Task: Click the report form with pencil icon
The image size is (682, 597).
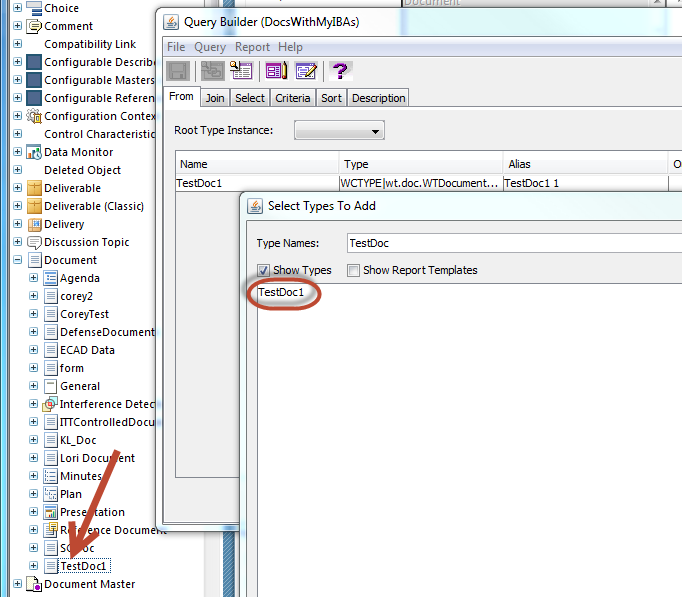Action: [277, 71]
